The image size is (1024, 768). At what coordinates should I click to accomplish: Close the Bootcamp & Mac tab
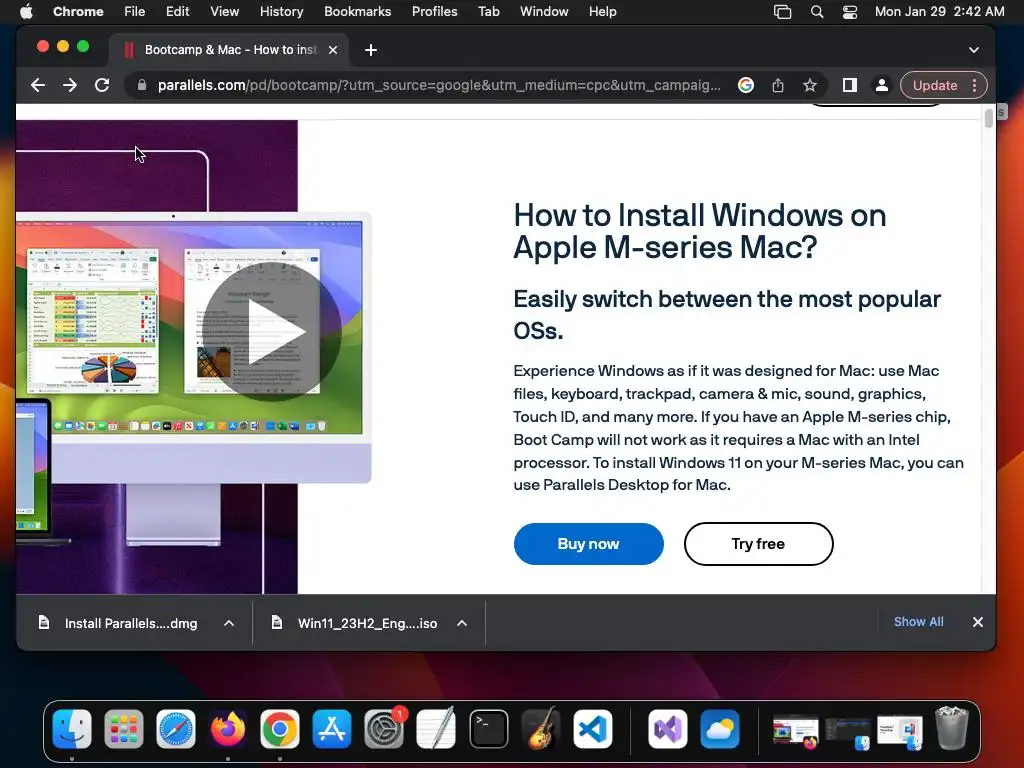coord(333,50)
